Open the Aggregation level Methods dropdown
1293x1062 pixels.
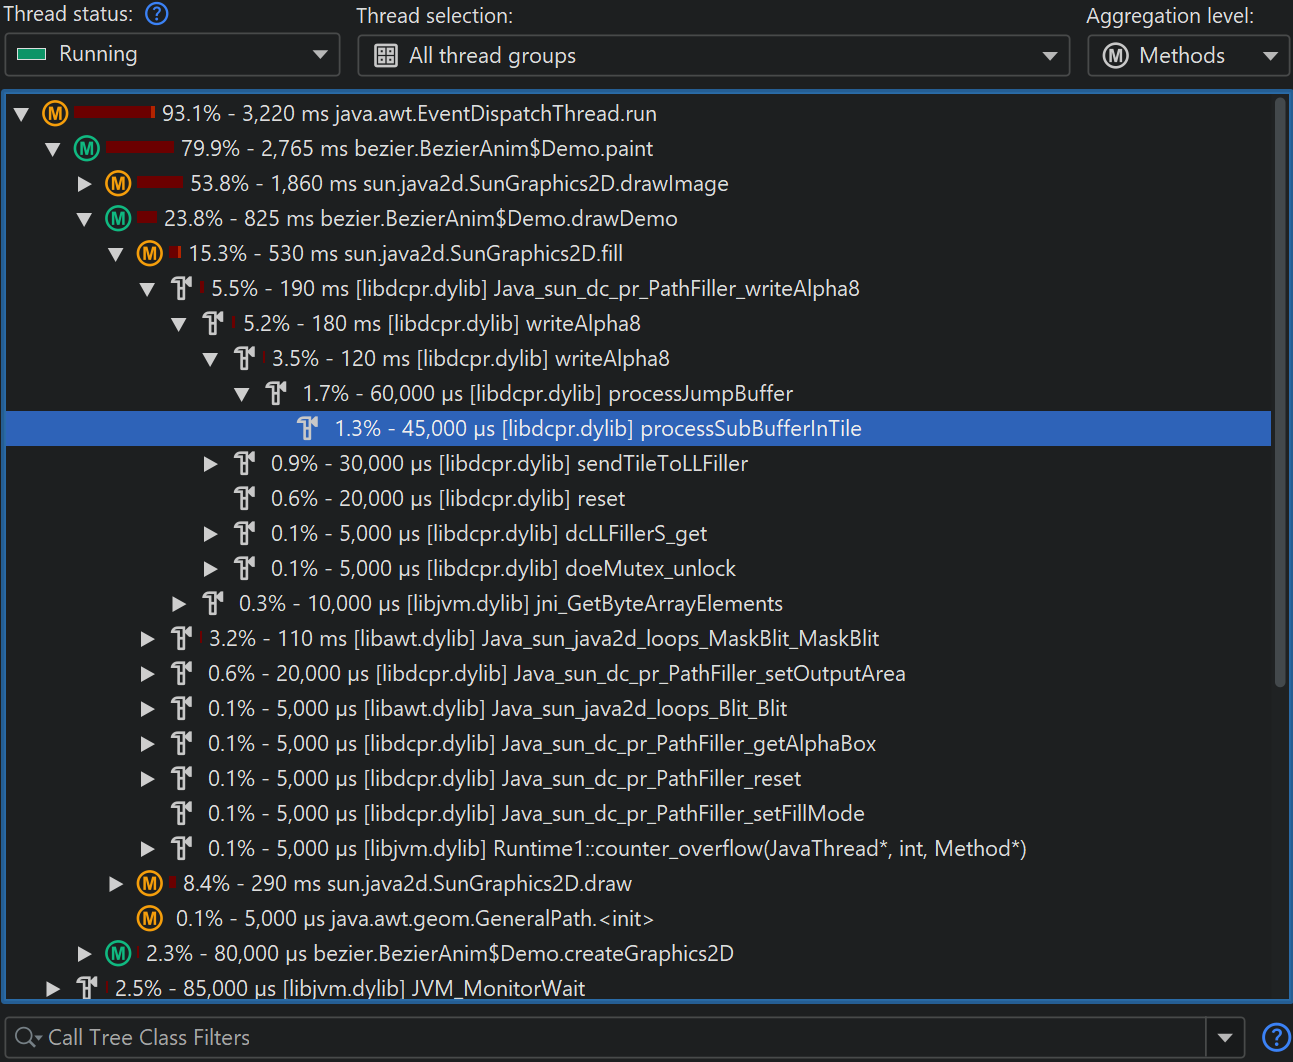click(1188, 56)
